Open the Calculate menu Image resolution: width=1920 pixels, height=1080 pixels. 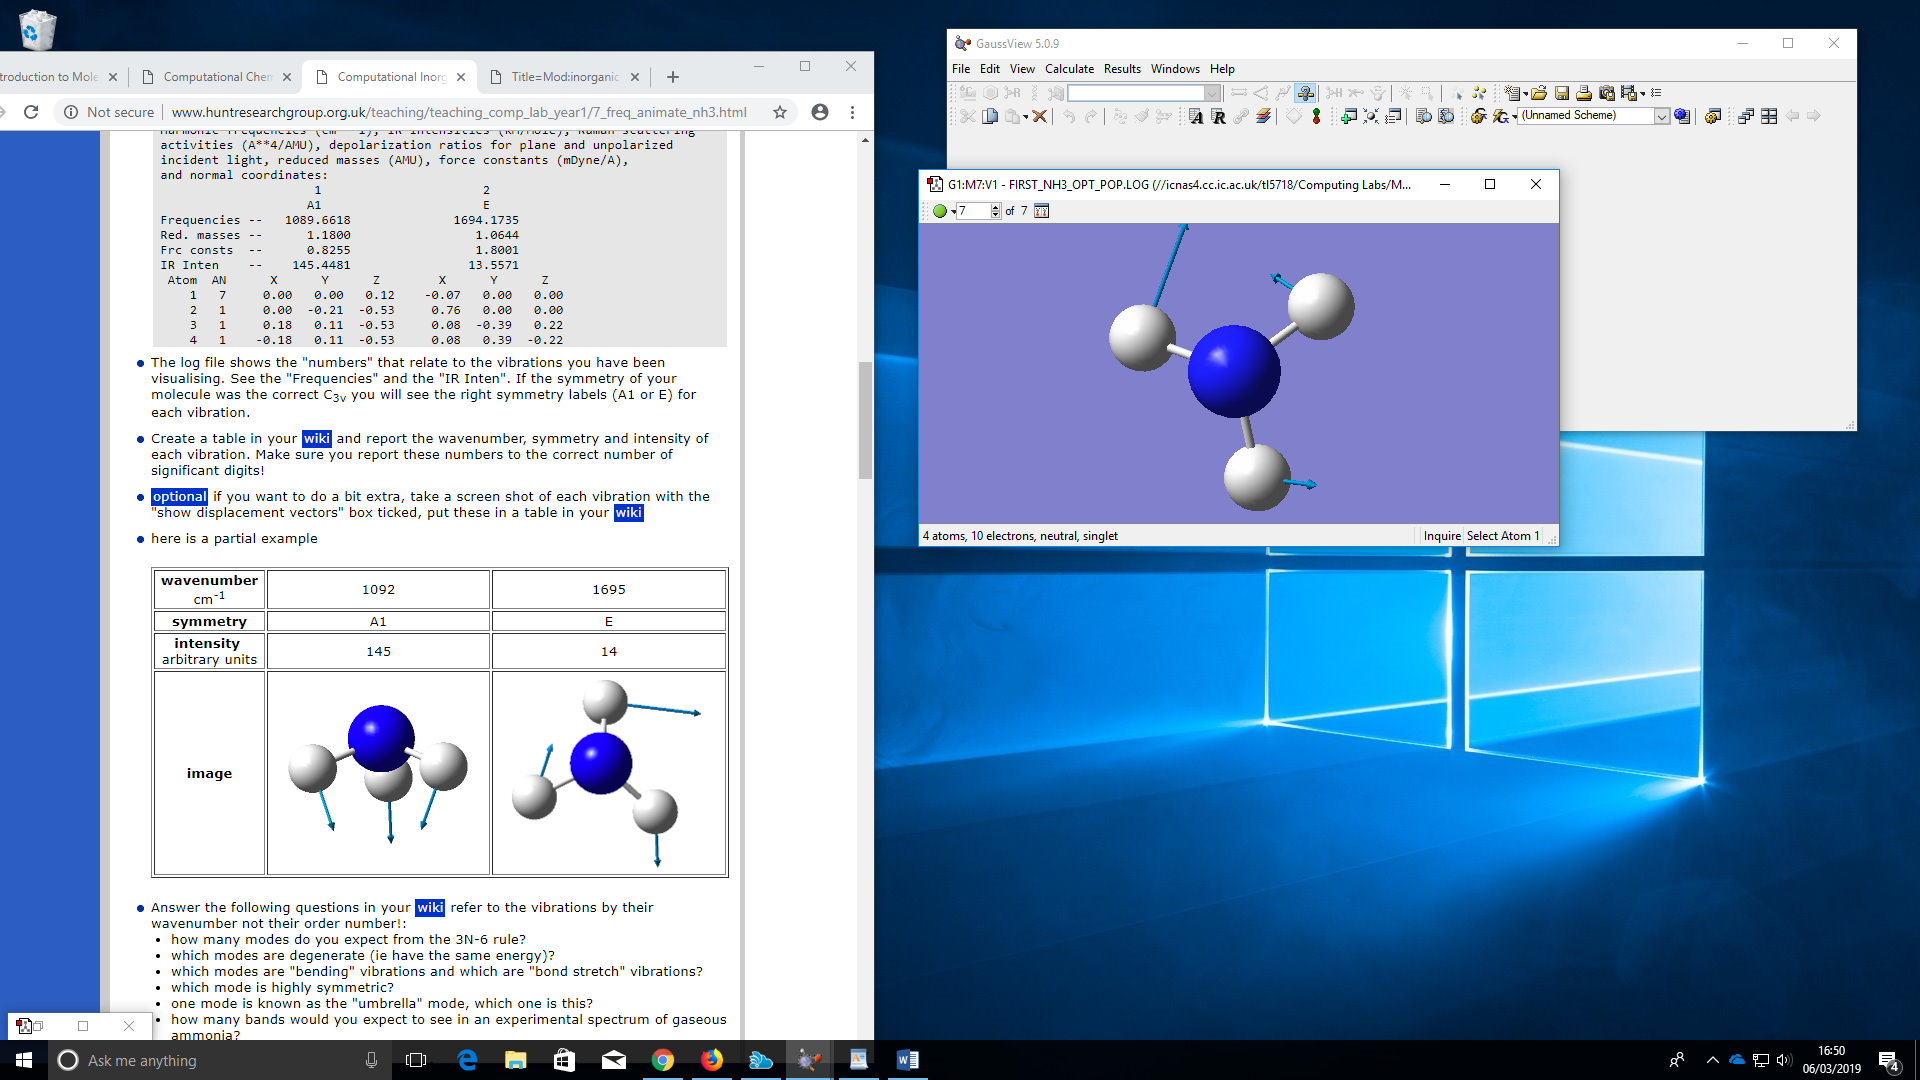pyautogui.click(x=1069, y=69)
